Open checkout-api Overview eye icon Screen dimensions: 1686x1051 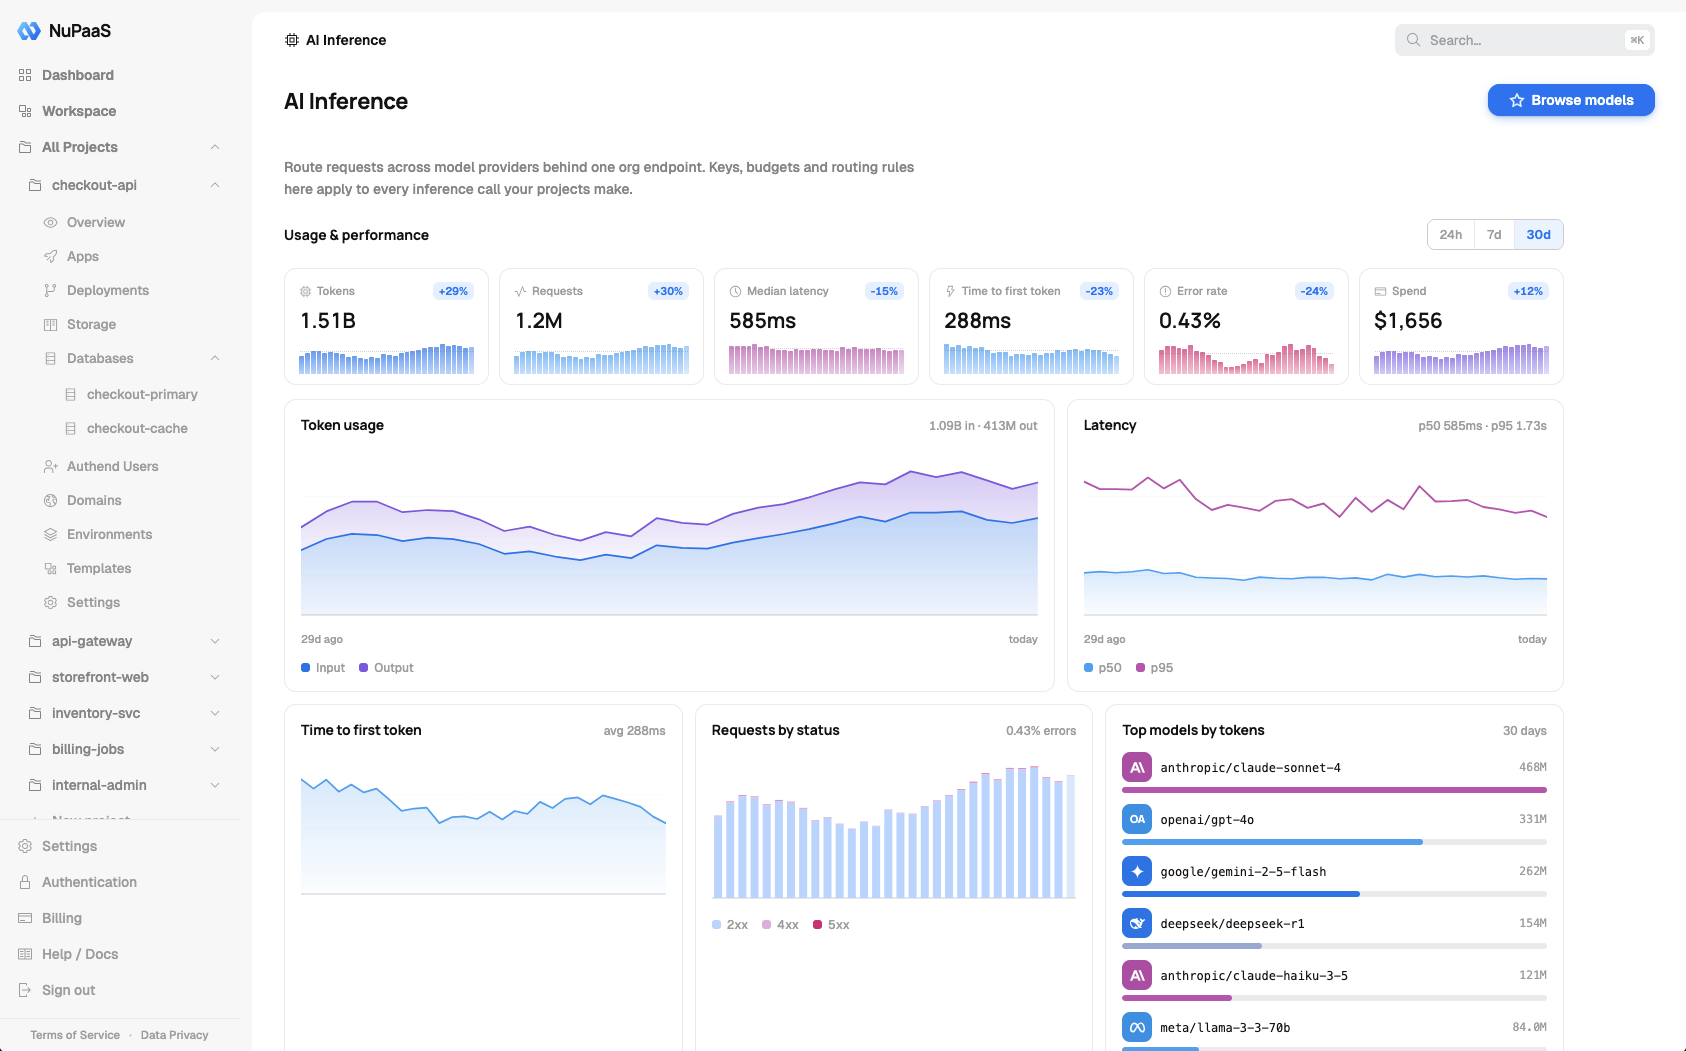50,222
